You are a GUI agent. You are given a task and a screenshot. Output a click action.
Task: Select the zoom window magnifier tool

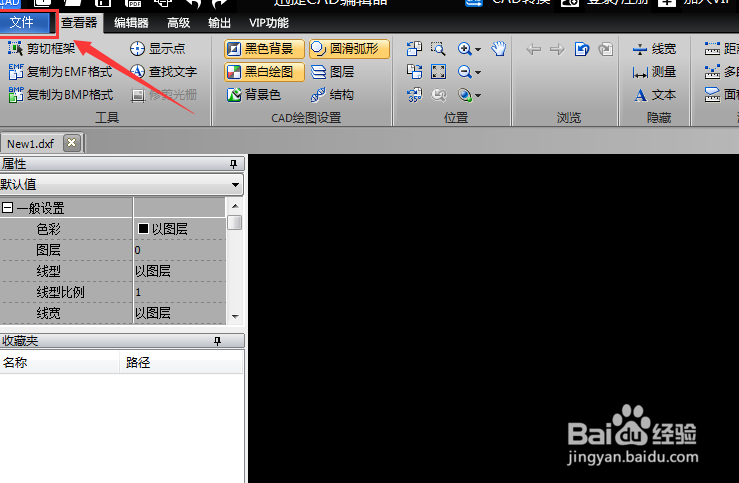pyautogui.click(x=438, y=49)
